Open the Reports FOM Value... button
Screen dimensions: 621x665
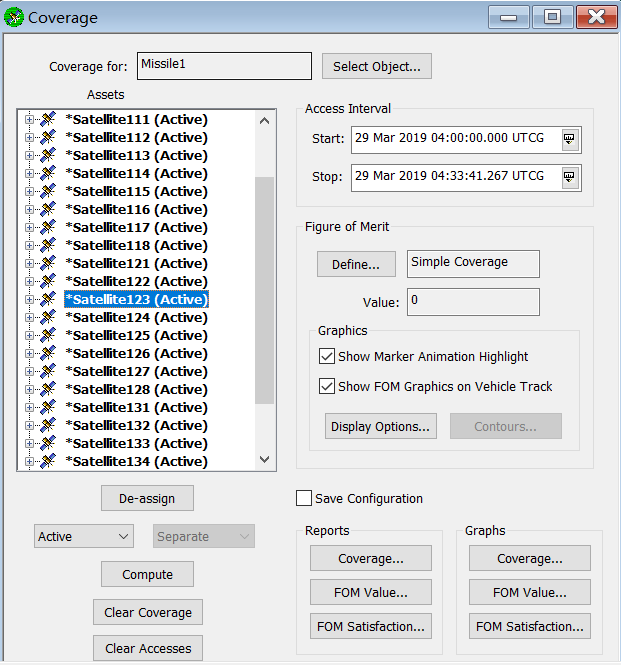click(x=371, y=592)
